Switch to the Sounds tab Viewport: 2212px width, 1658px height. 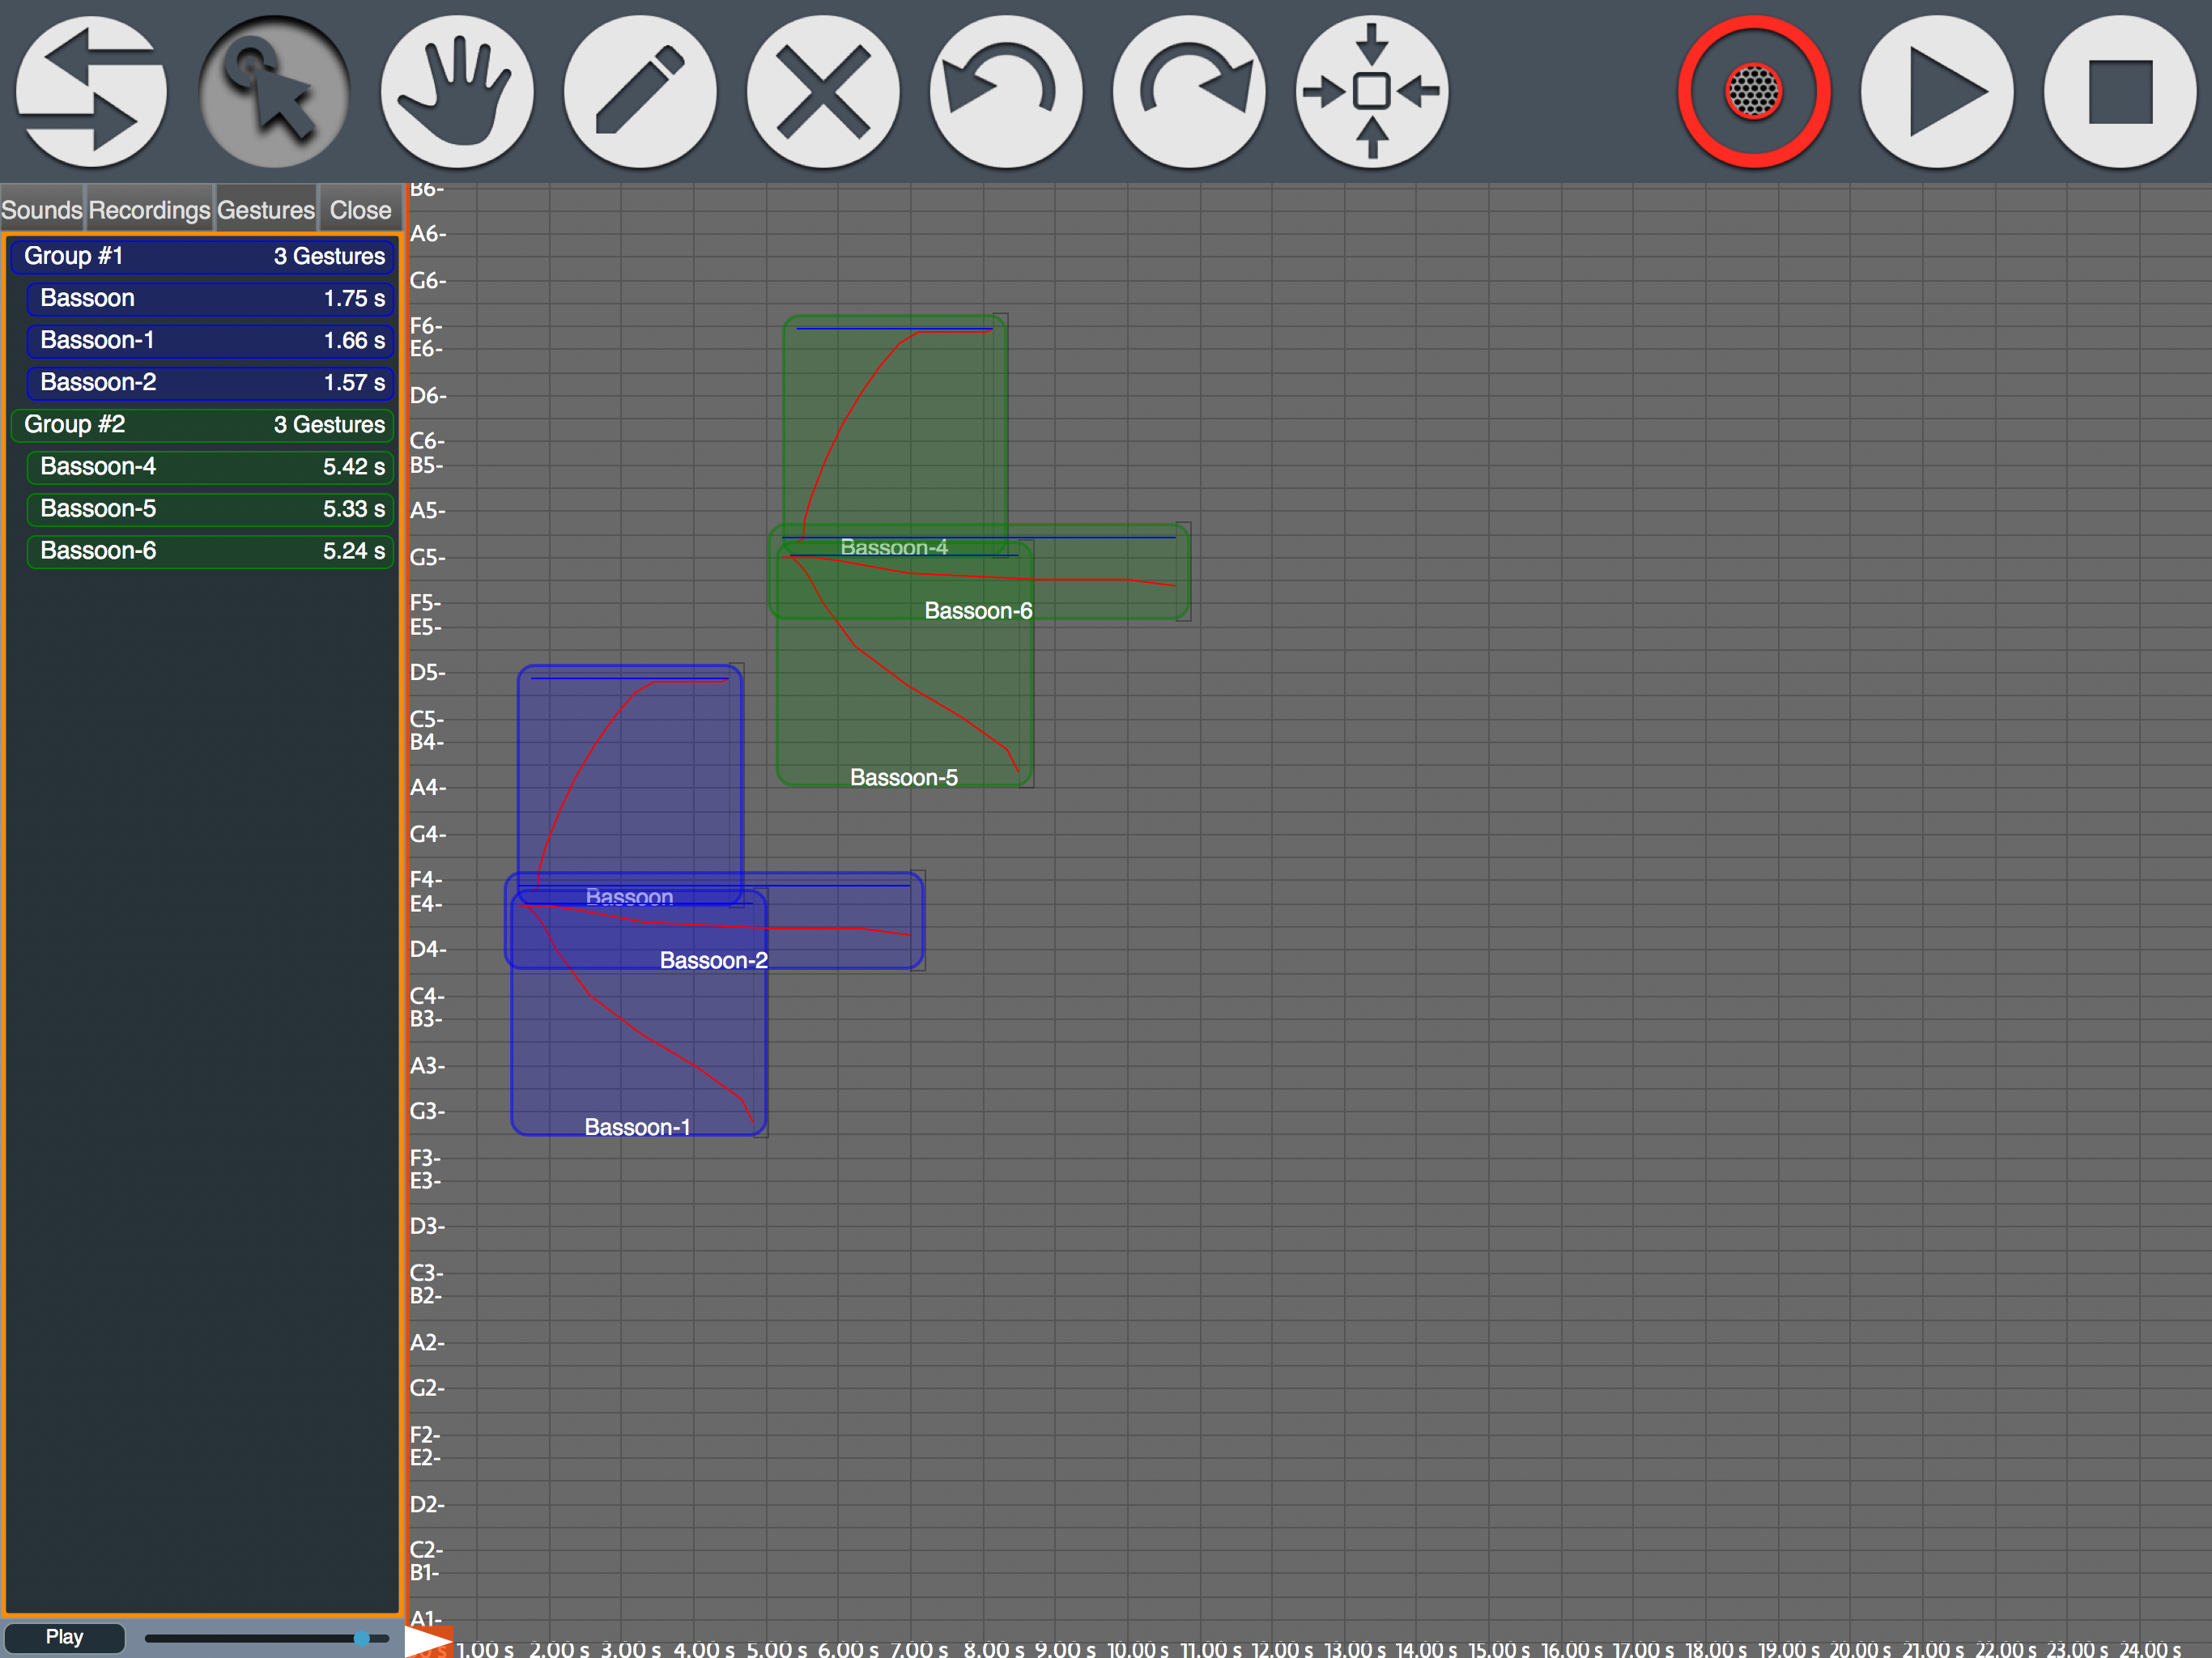tap(42, 210)
